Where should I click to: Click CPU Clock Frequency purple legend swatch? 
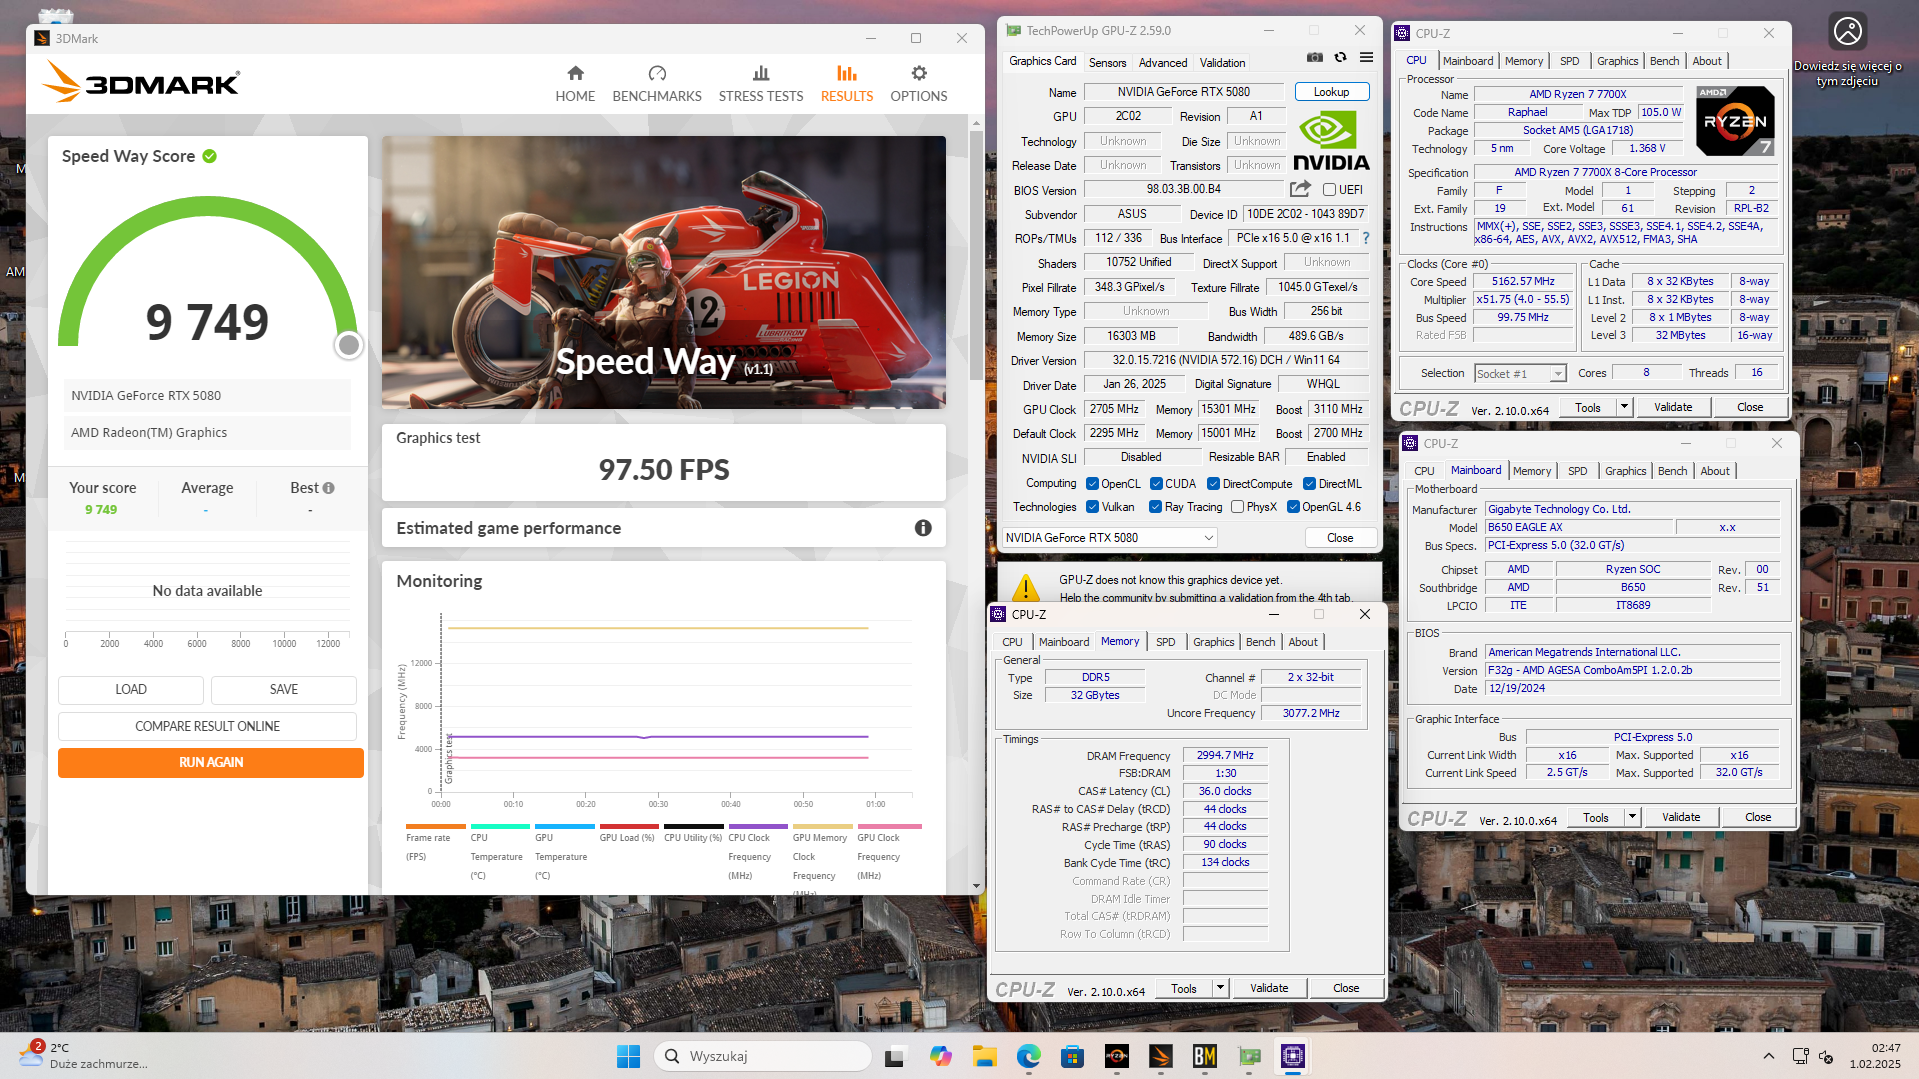(758, 826)
